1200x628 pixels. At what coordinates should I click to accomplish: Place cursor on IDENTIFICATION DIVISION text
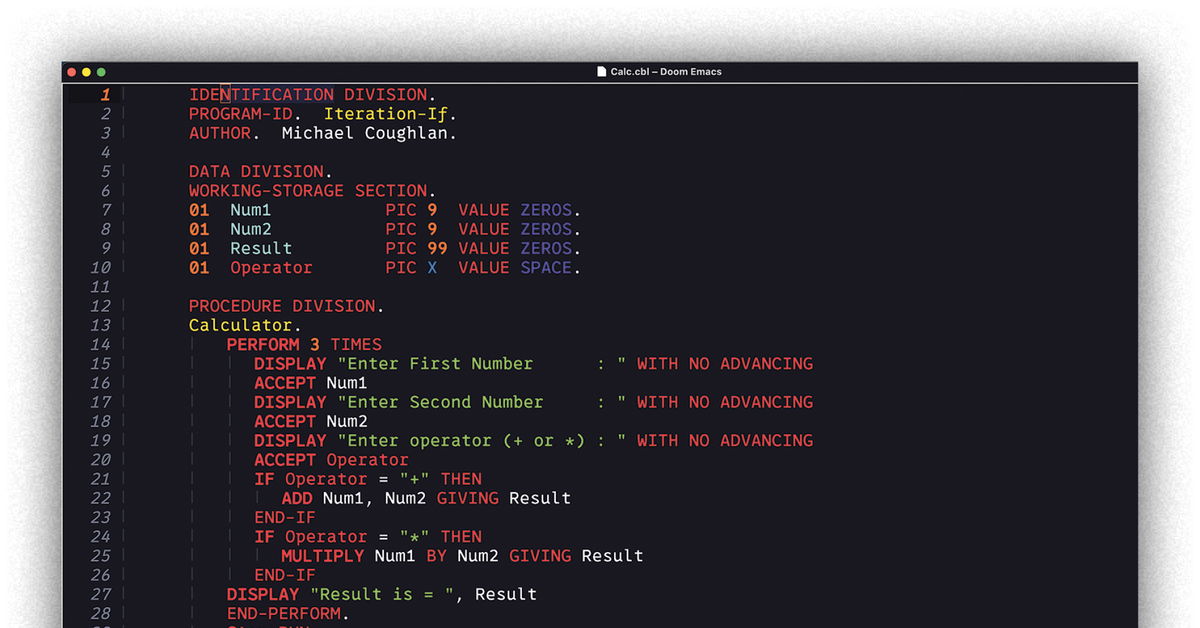312,95
